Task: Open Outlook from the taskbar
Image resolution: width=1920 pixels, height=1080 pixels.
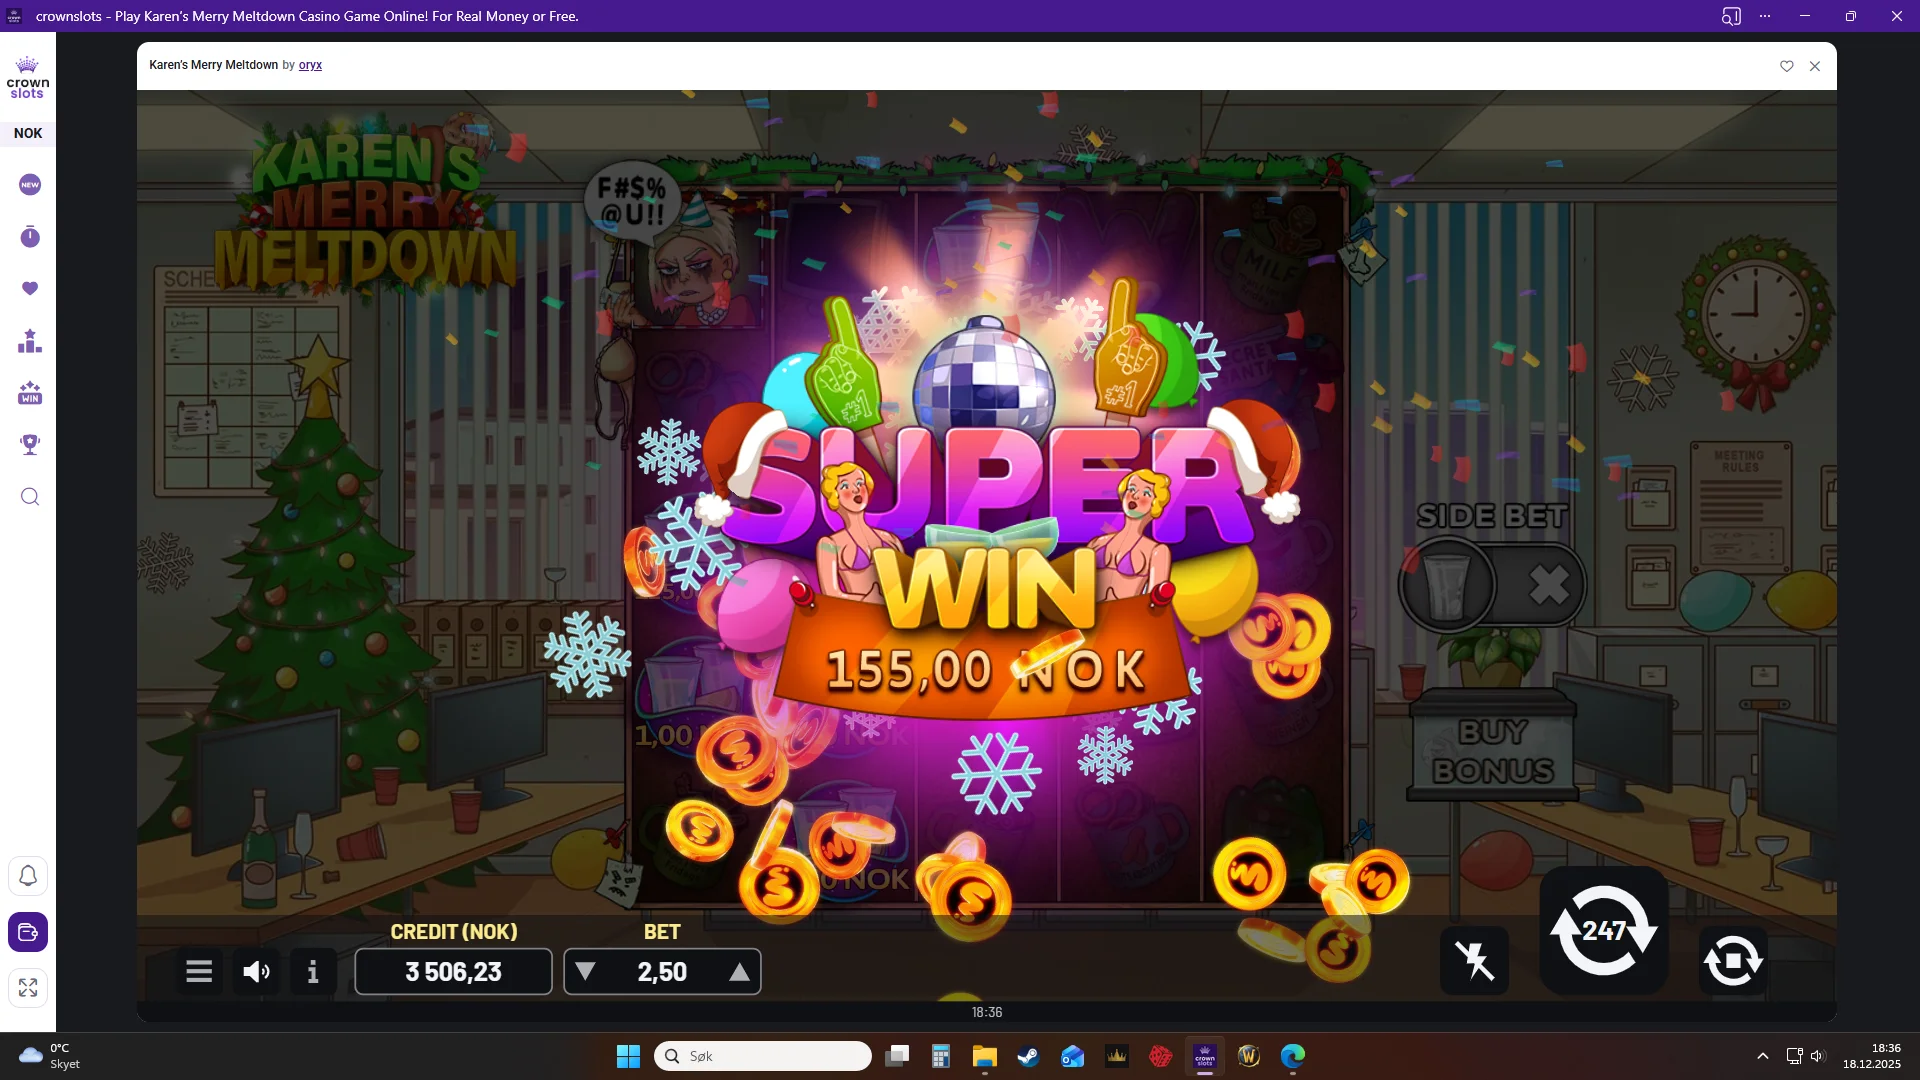Action: click(x=1073, y=1056)
